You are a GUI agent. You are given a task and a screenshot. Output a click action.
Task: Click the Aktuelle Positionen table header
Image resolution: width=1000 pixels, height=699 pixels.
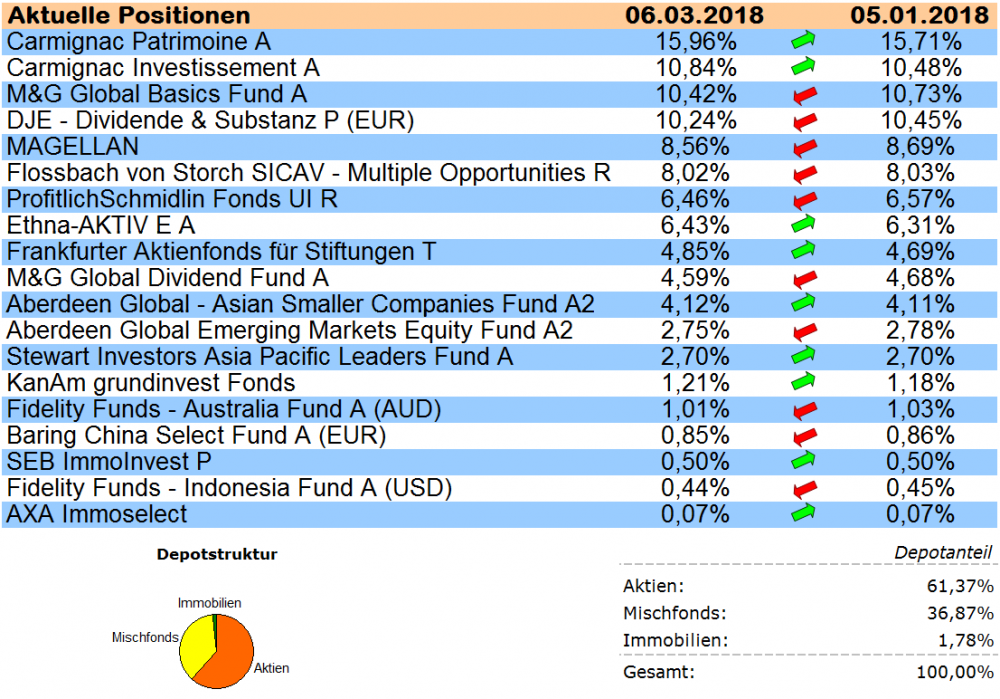[129, 15]
